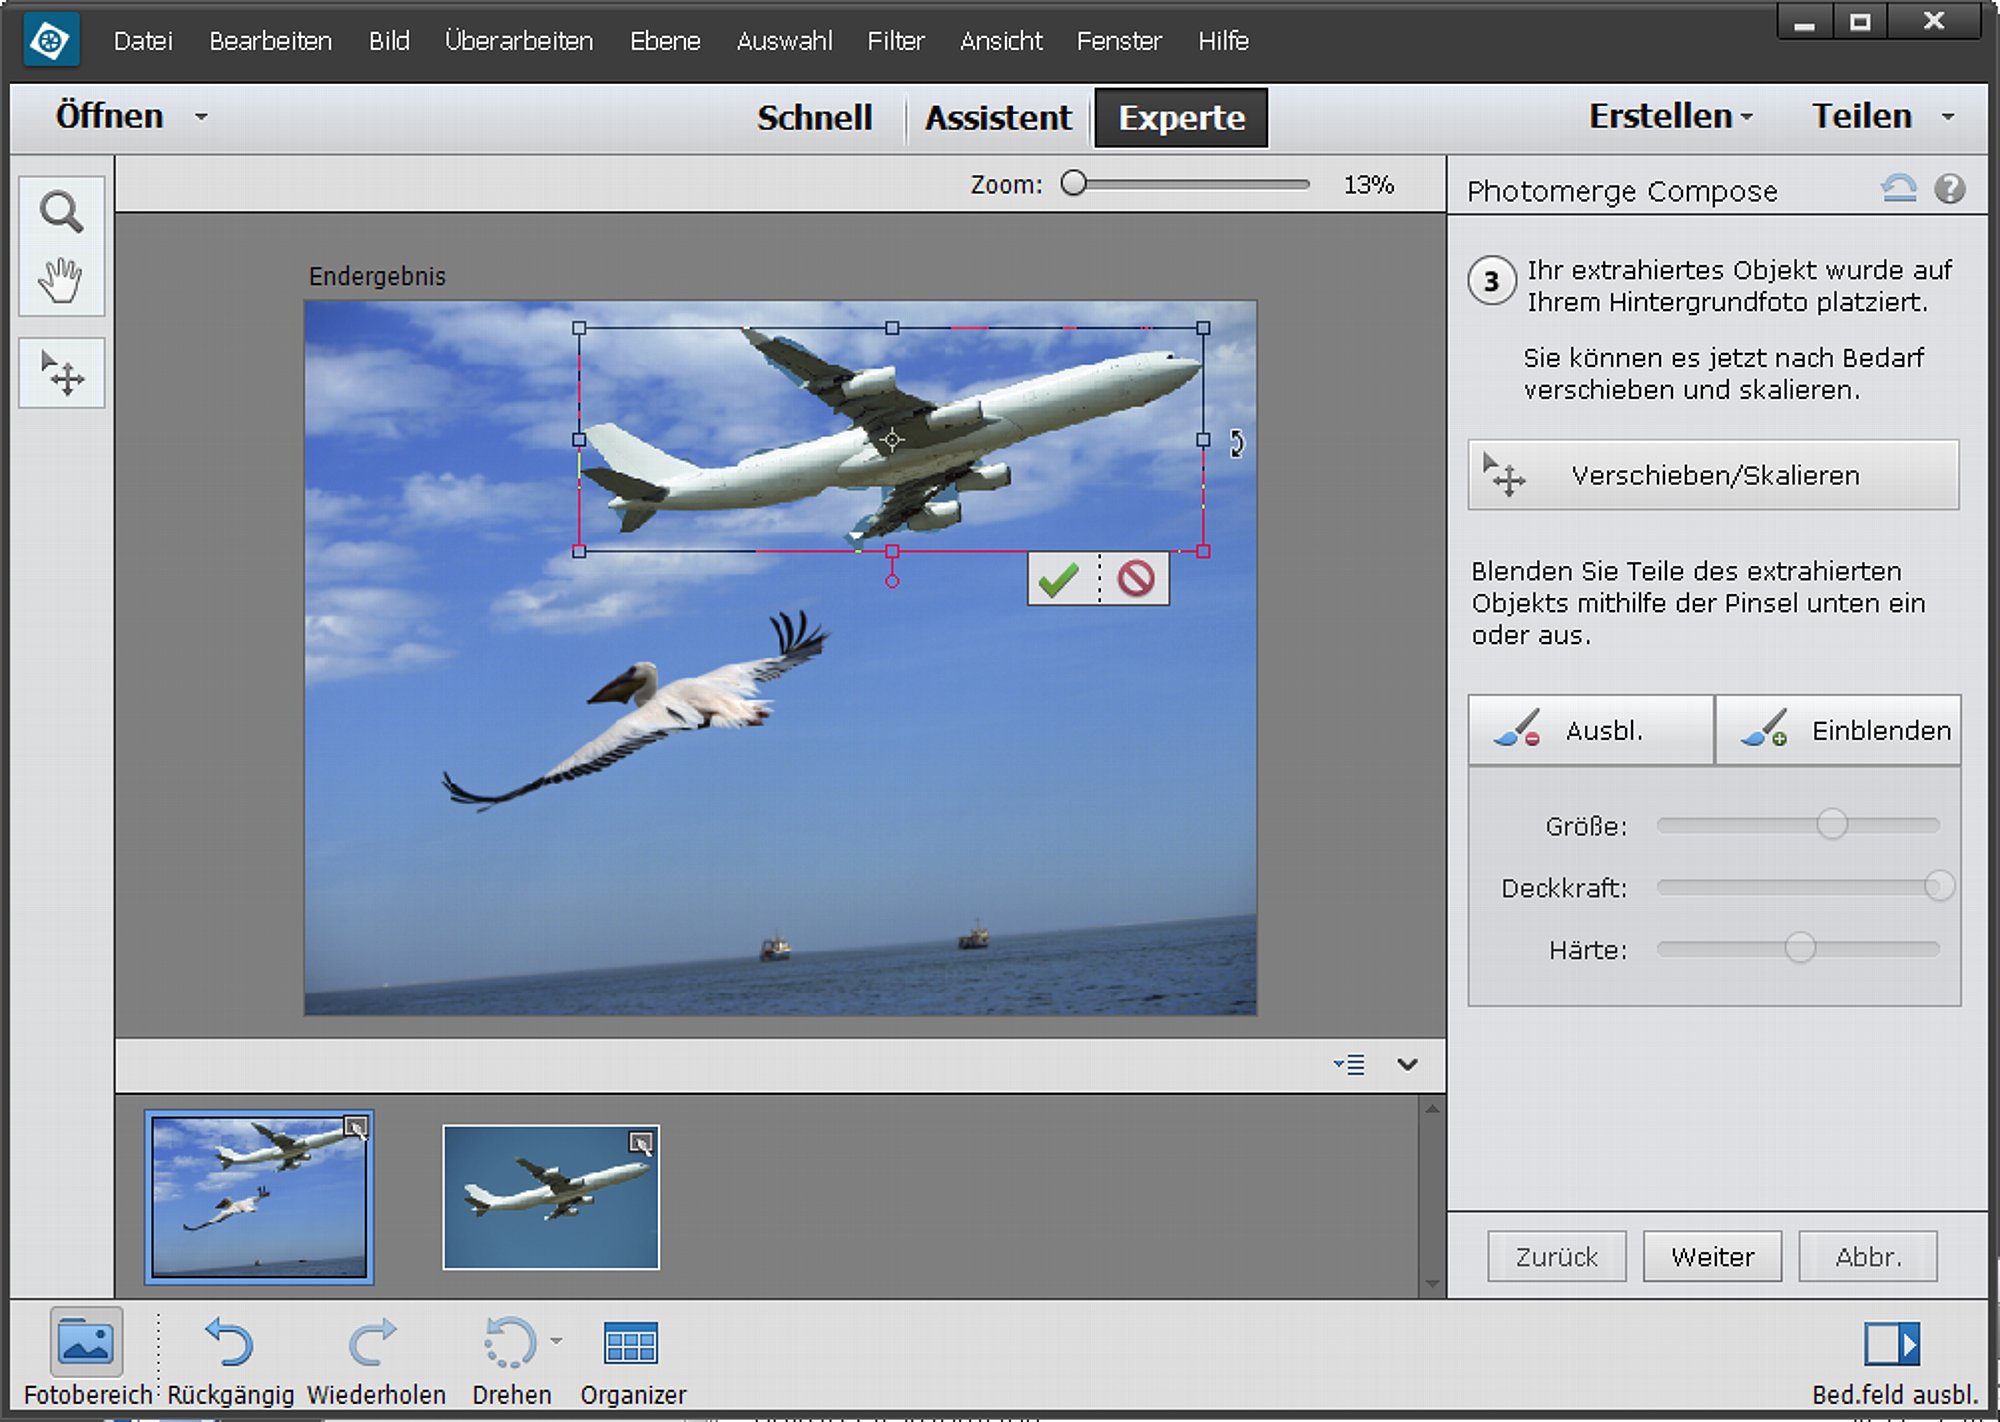Click edit badge on airplane thumbnail

point(641,1142)
